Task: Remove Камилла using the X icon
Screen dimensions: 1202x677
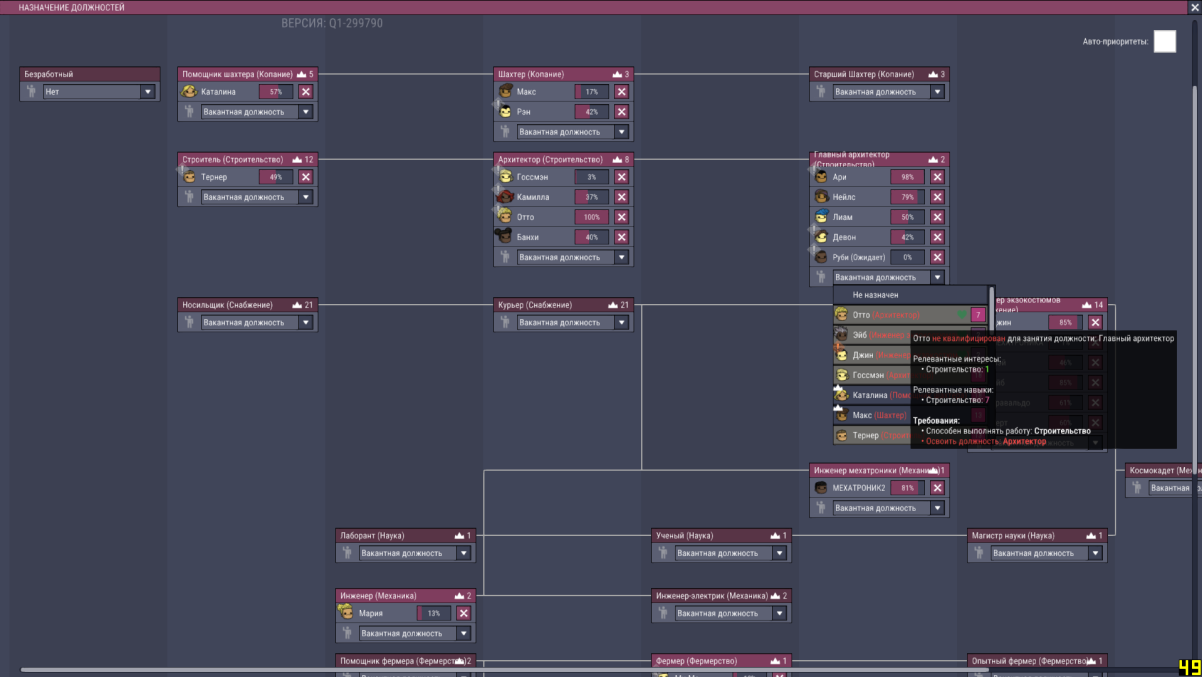Action: [622, 197]
